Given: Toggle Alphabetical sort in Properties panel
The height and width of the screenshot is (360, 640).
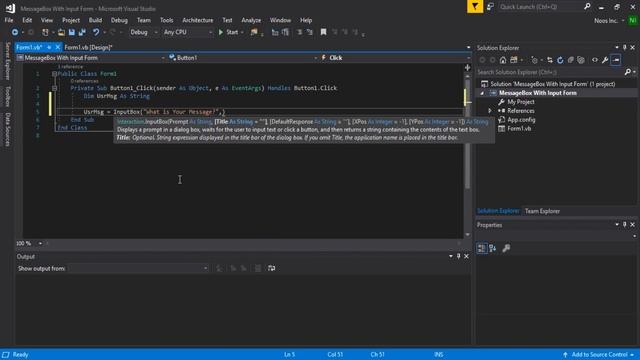Looking at the screenshot, I should pyautogui.click(x=493, y=248).
